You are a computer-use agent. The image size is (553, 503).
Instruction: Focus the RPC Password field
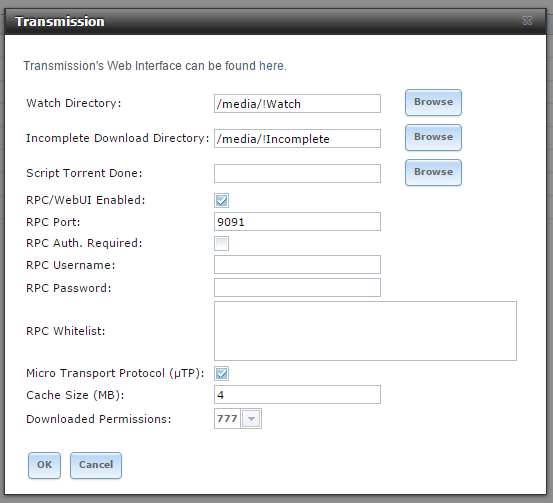[297, 287]
